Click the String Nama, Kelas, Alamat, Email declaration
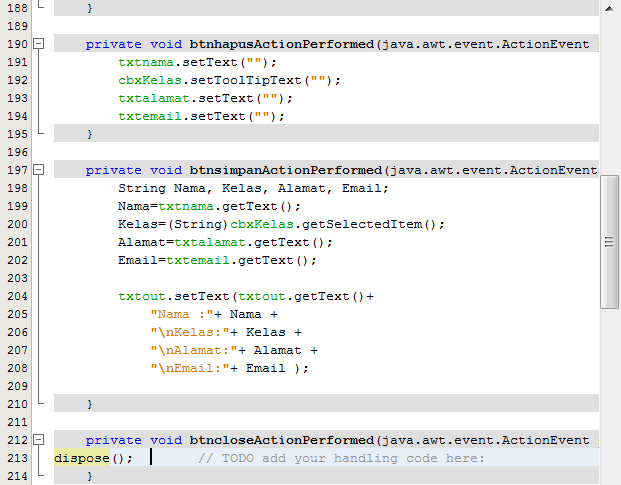621x485 pixels. click(253, 188)
